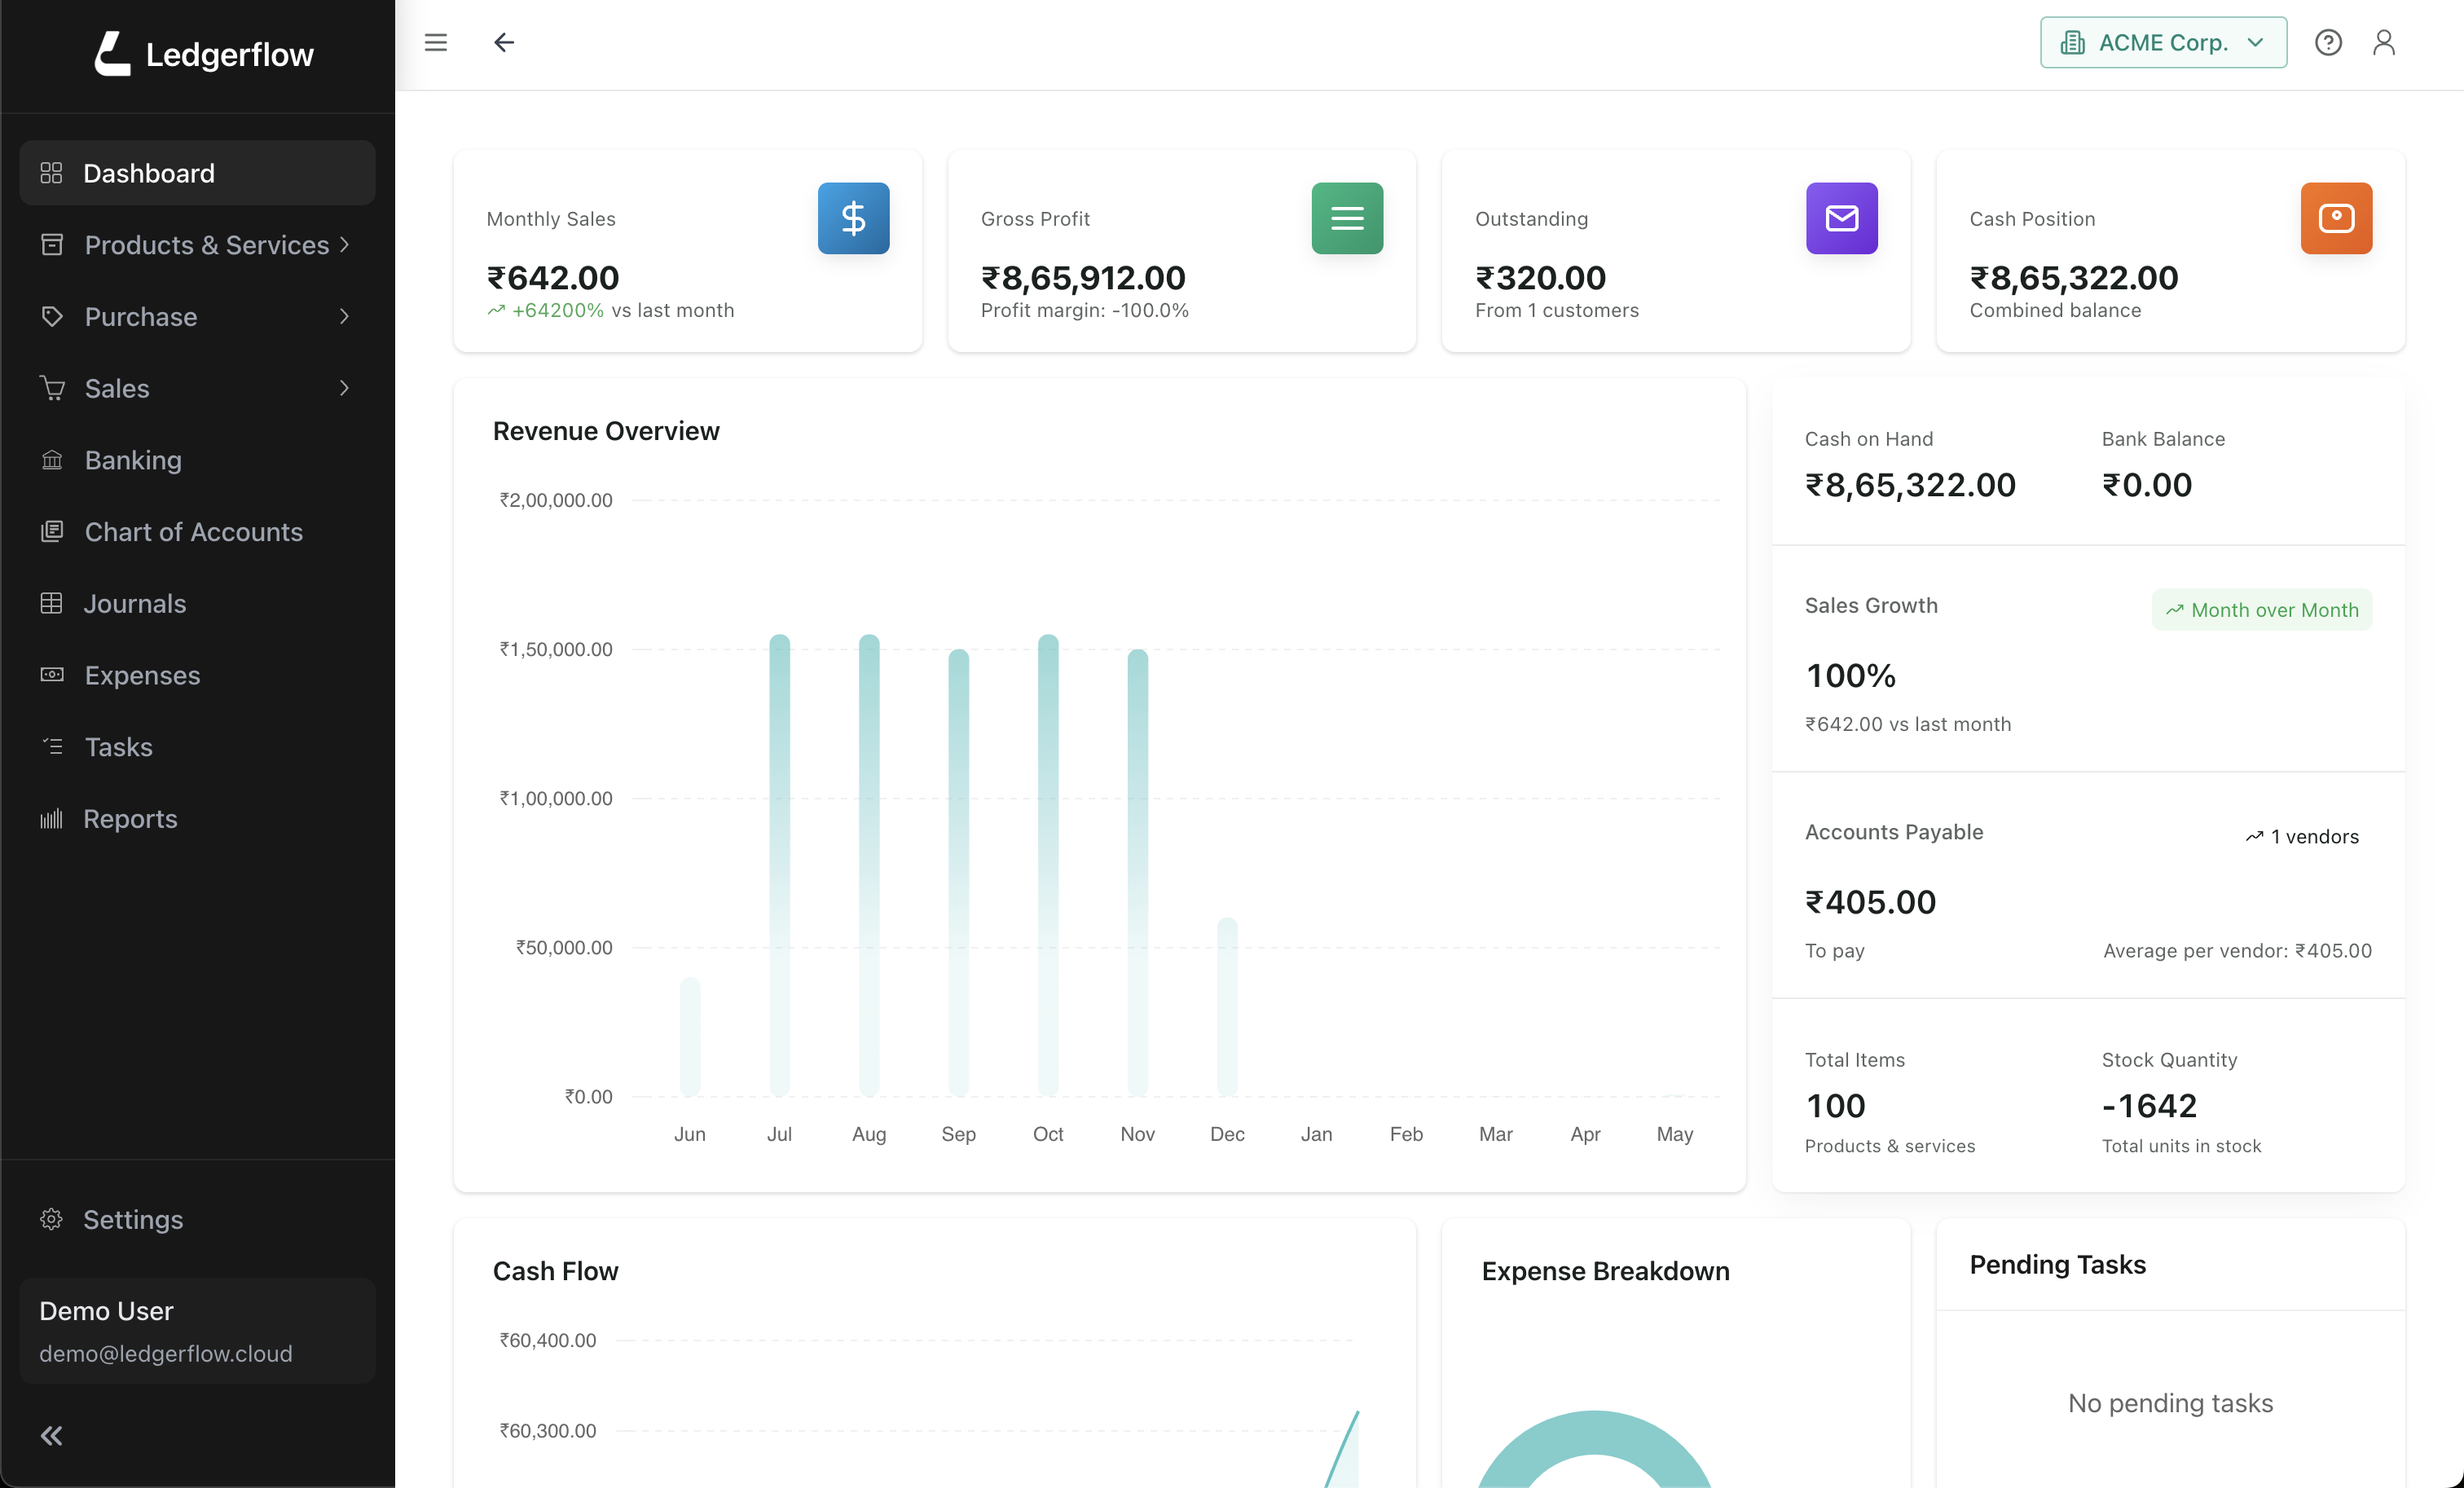Click the Ledgerflow logo
The height and width of the screenshot is (1488, 2464).
(202, 54)
